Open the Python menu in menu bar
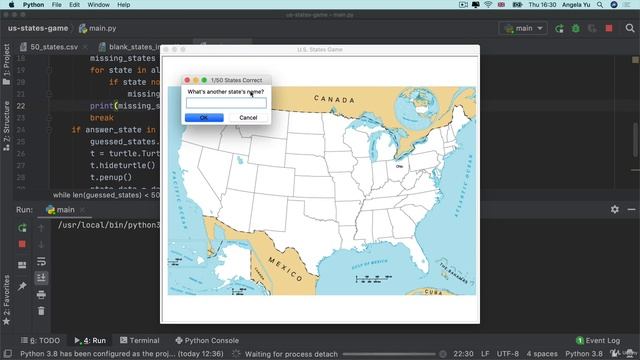The height and width of the screenshot is (360, 640). 33,5
